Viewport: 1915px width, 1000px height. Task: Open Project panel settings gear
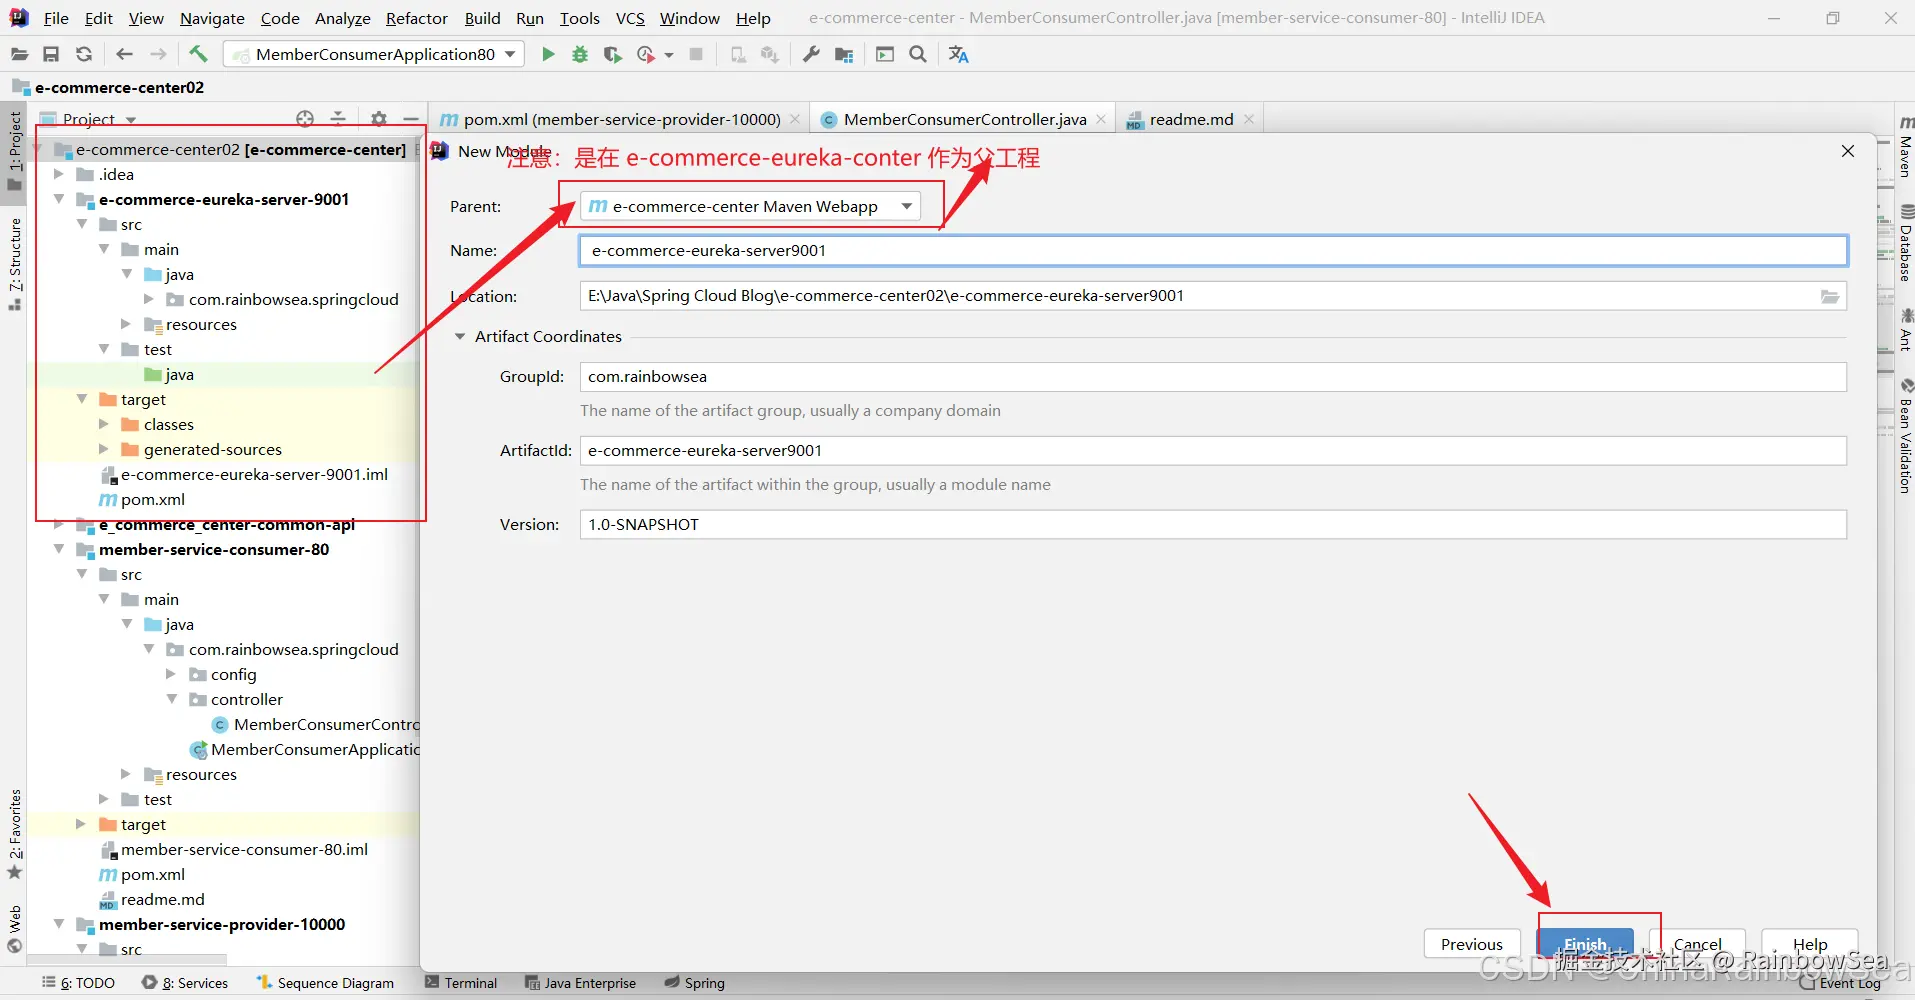pyautogui.click(x=378, y=119)
